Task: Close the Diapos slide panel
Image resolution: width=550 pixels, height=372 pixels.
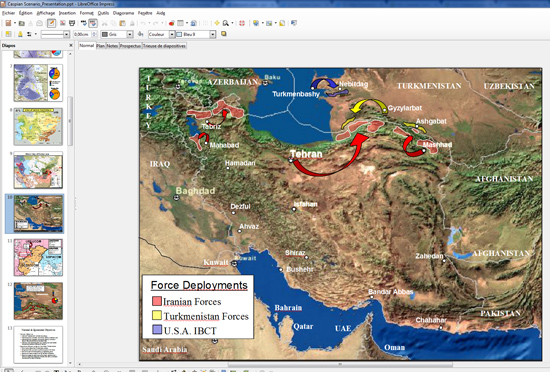Action: (x=71, y=46)
